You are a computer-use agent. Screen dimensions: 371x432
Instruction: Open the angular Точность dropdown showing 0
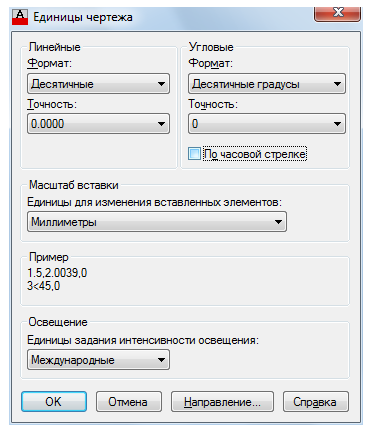click(x=267, y=124)
